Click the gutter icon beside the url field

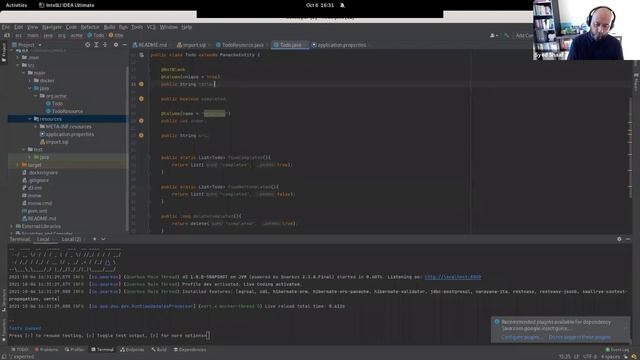click(x=141, y=136)
